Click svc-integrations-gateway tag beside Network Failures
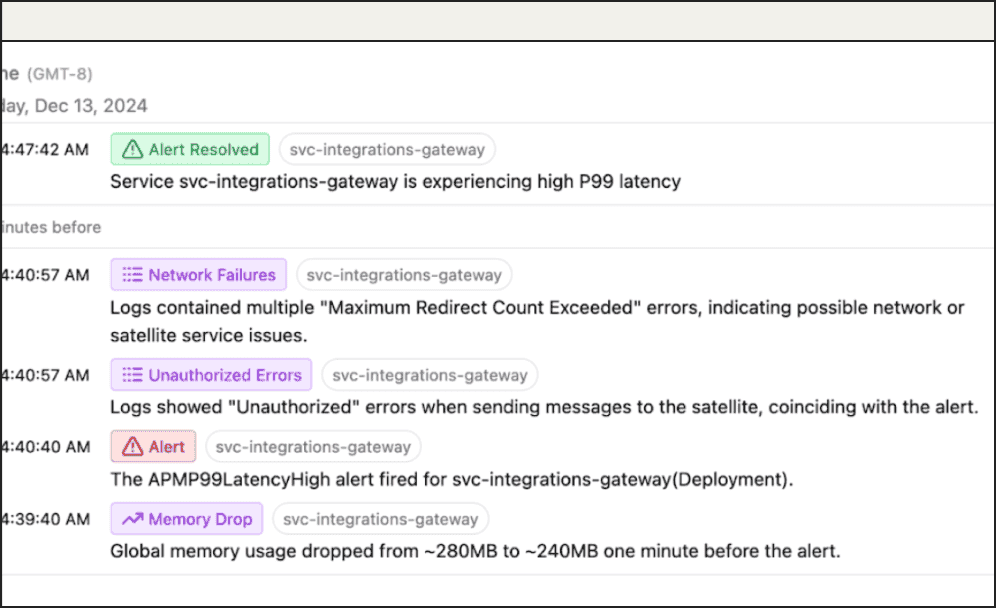Image resolution: width=996 pixels, height=608 pixels. pos(404,275)
